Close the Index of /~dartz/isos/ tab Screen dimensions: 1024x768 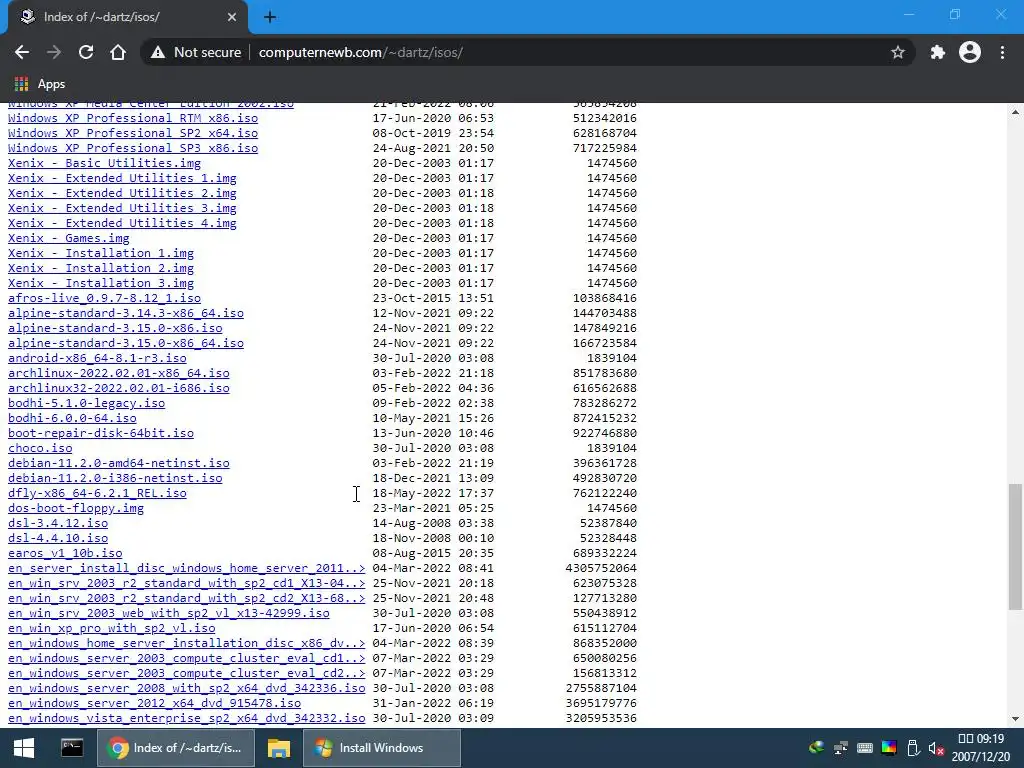coord(232,17)
